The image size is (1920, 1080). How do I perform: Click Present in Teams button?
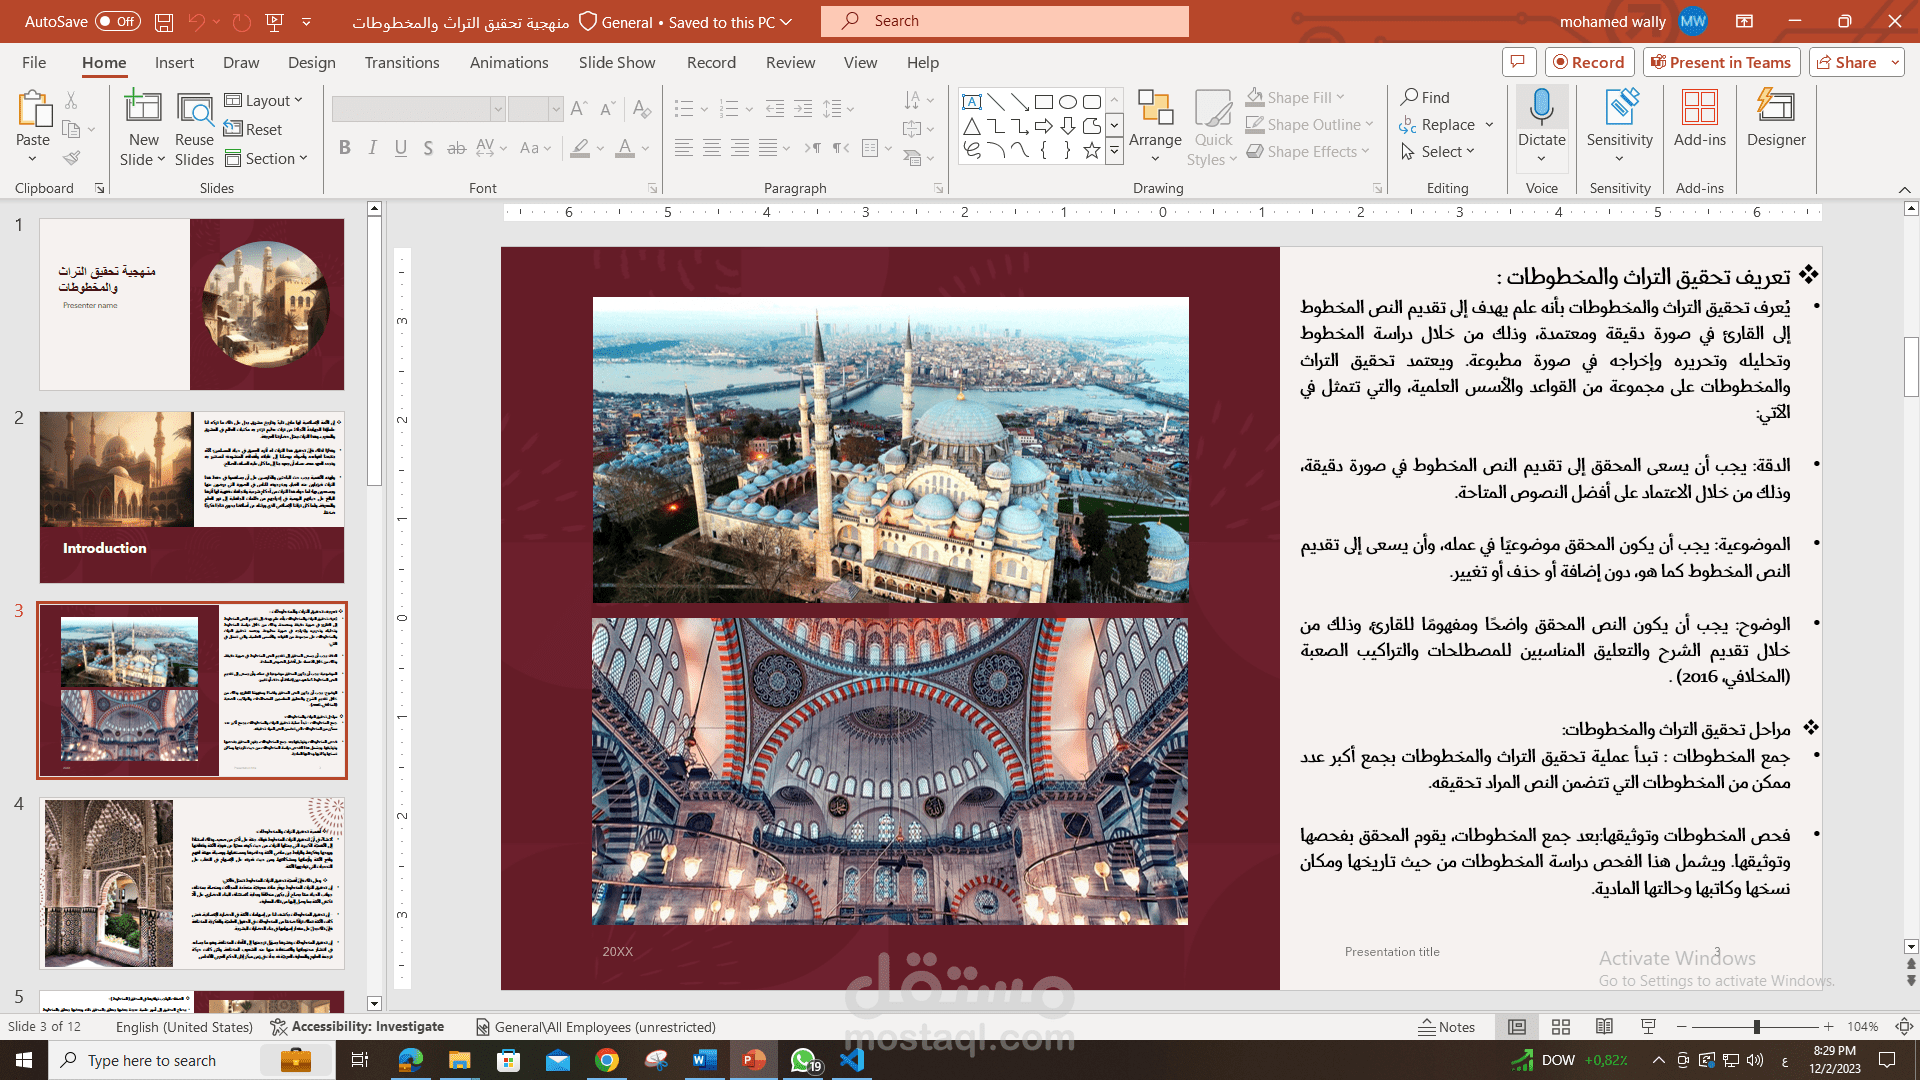pos(1721,62)
